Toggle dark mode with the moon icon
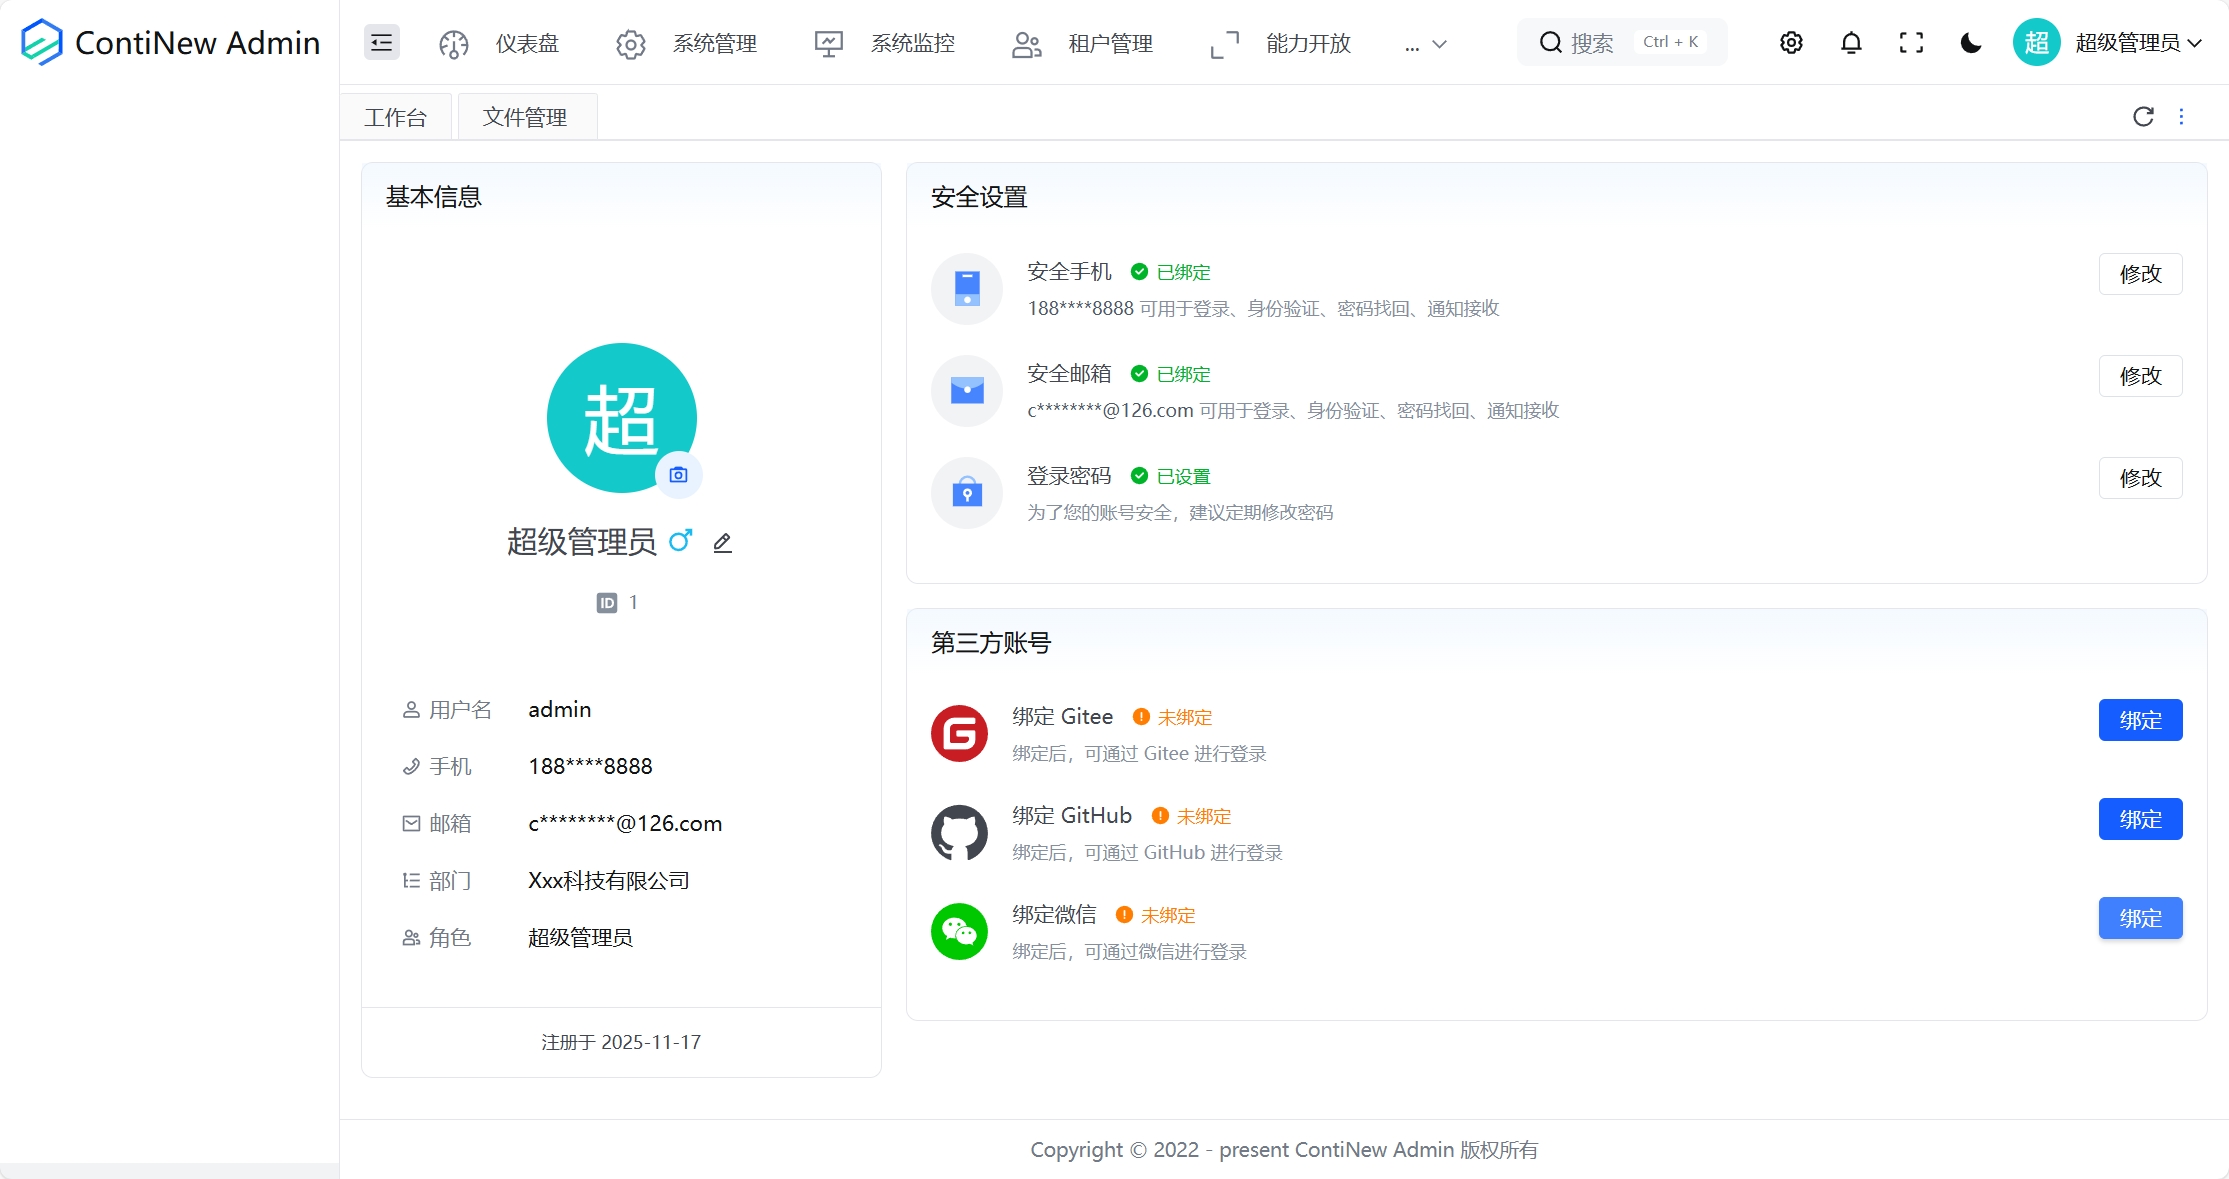 (x=1971, y=43)
